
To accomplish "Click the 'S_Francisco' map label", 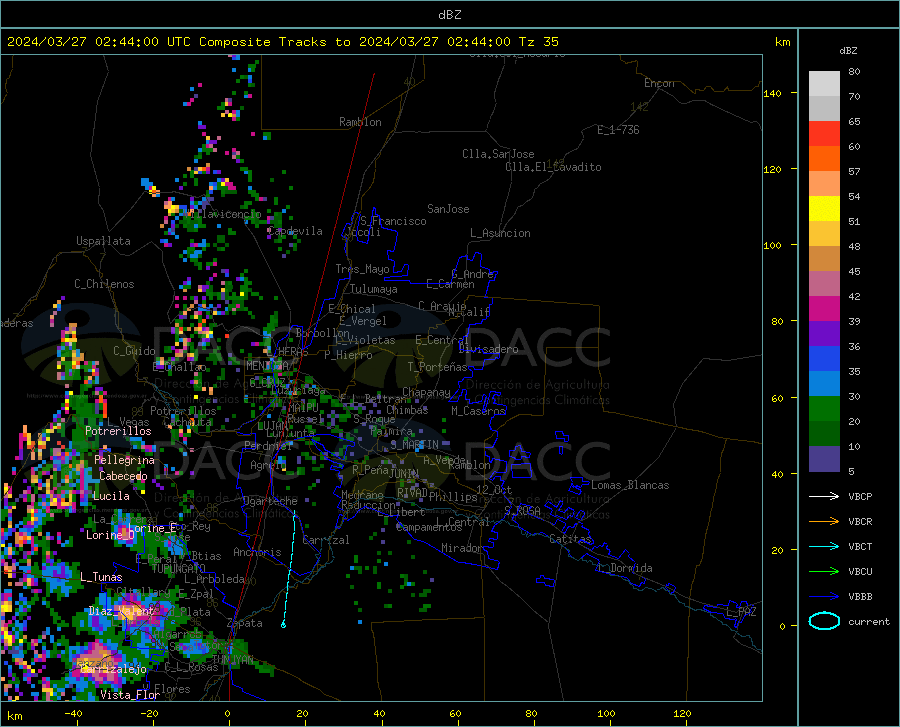I will click(x=393, y=221).
